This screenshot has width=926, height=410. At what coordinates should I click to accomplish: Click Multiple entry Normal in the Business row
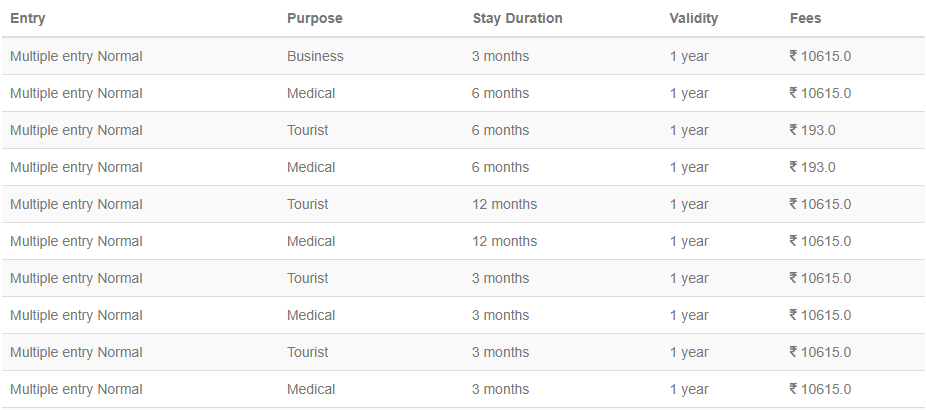click(76, 56)
